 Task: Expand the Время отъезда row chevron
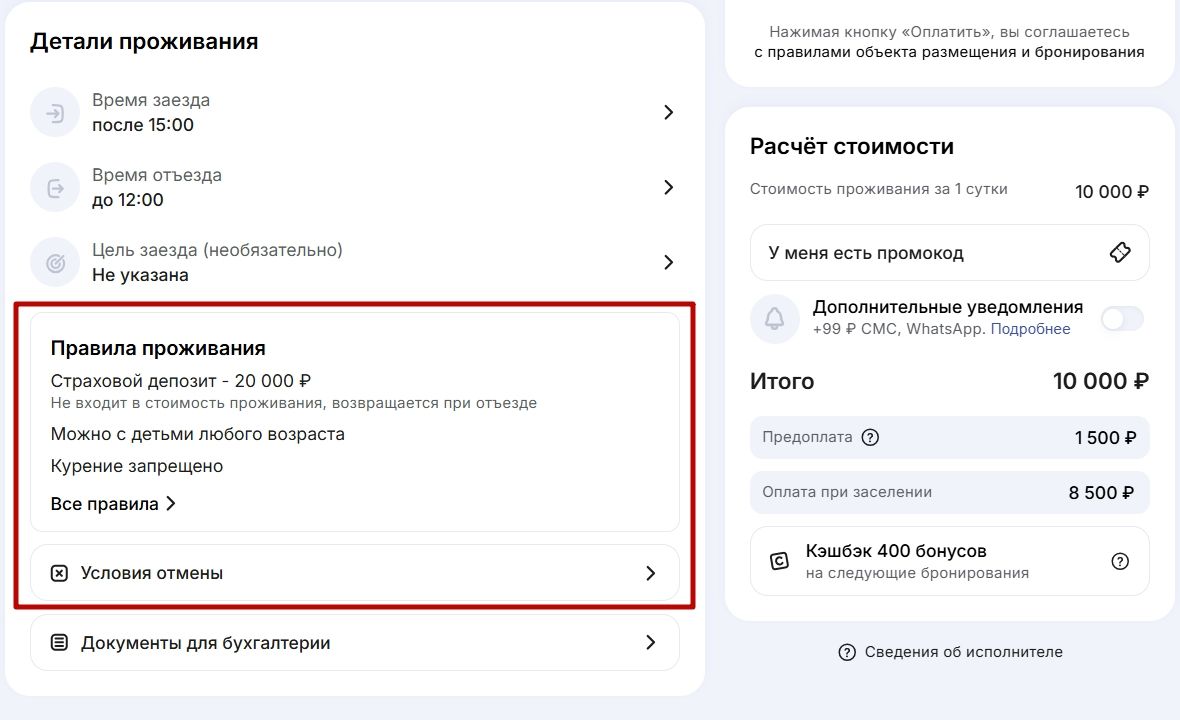coord(669,188)
